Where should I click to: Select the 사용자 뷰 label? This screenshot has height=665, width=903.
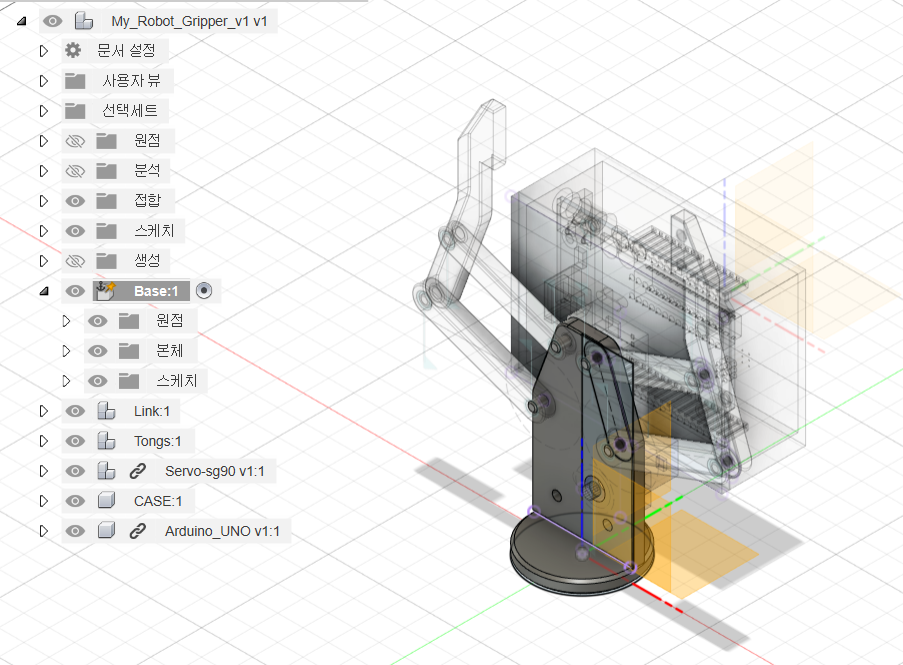tap(131, 81)
